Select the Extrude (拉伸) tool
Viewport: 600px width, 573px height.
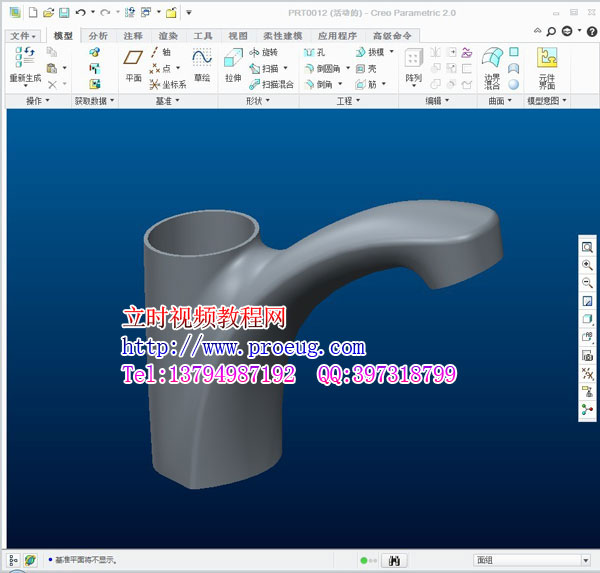click(233, 65)
